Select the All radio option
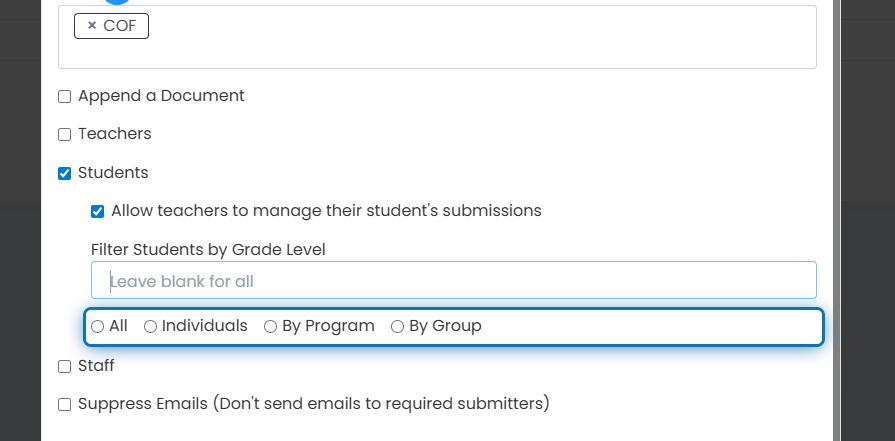895x441 pixels. [x=98, y=326]
